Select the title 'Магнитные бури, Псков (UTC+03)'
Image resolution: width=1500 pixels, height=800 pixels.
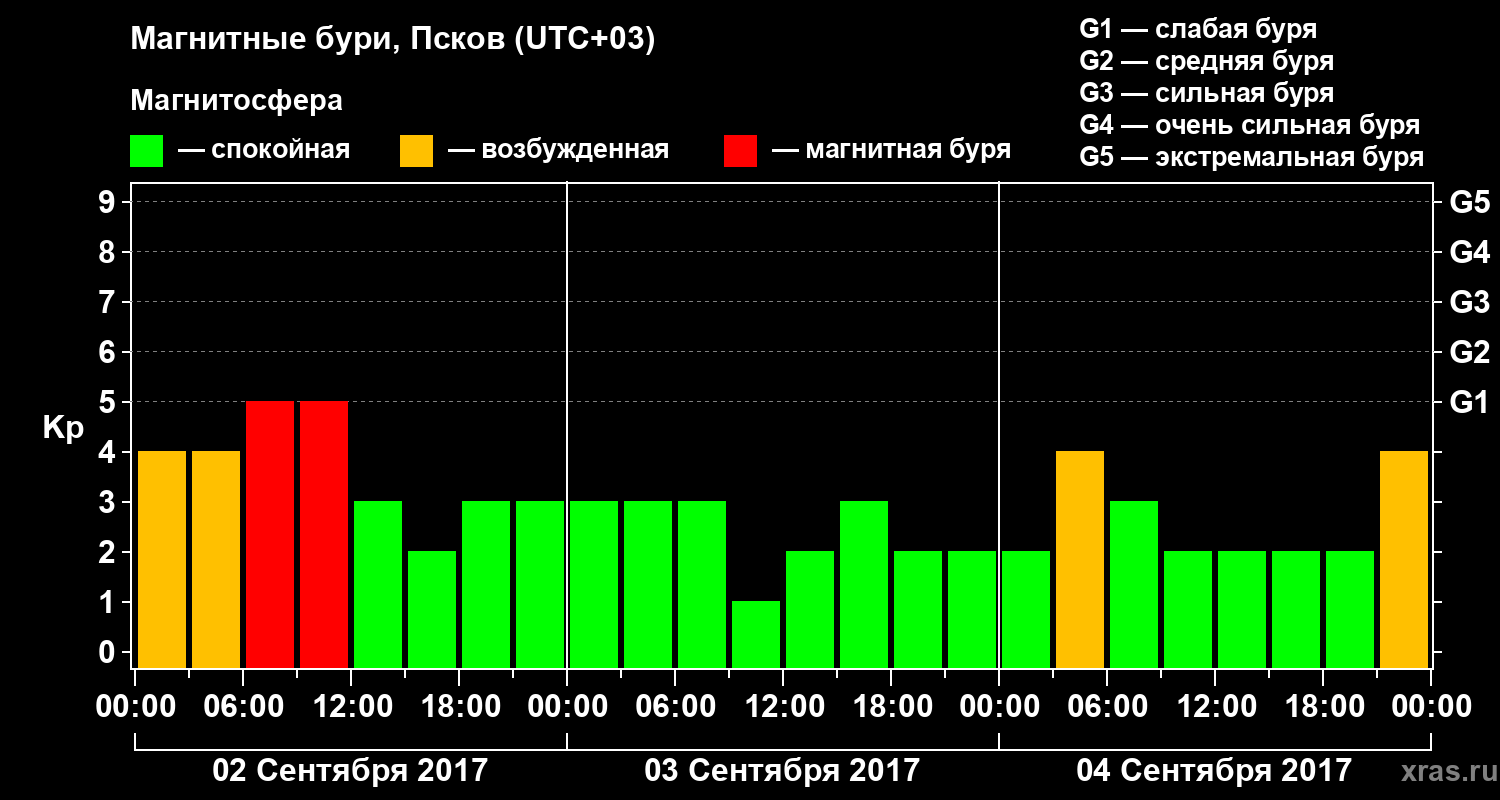(393, 40)
